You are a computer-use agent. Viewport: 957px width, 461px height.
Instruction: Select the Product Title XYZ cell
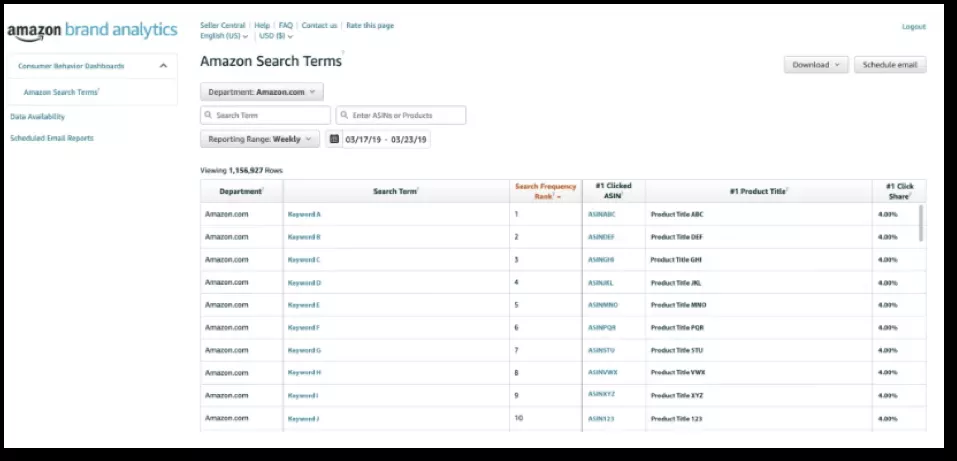tap(759, 396)
